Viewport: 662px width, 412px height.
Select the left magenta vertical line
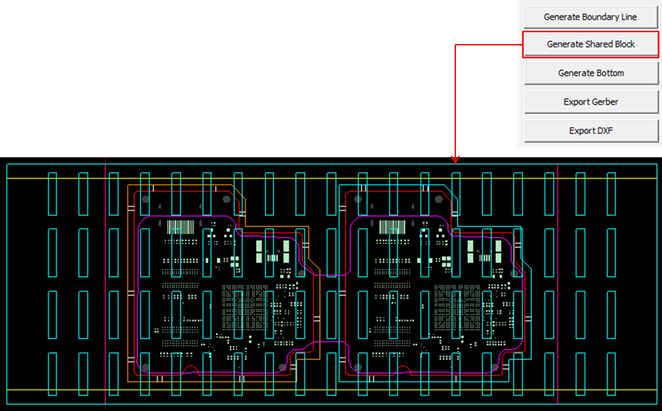[x=105, y=300]
